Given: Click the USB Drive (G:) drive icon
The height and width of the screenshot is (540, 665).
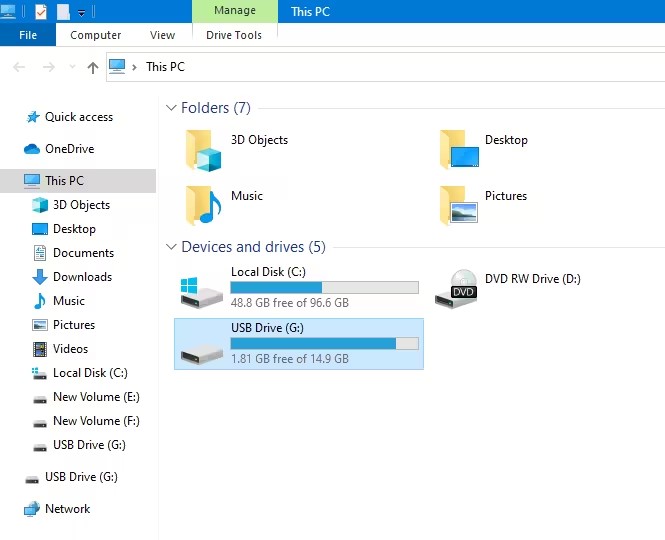Looking at the screenshot, I should [201, 353].
